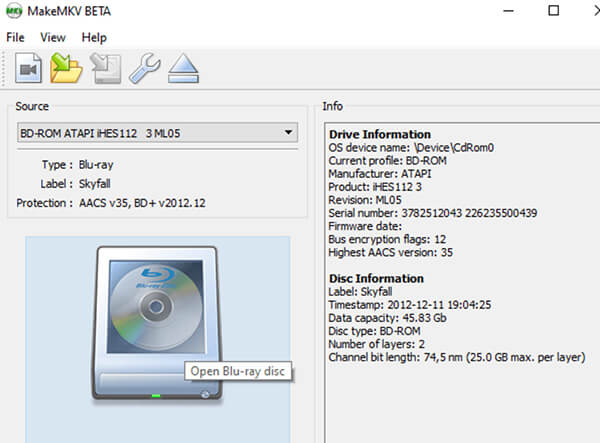Click the Revision ML05 line
600x443 pixels.
pyautogui.click(x=365, y=200)
